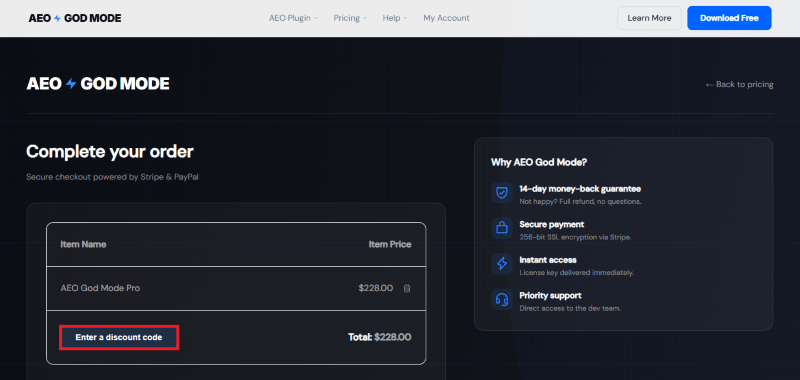The height and width of the screenshot is (380, 800).
Task: Follow the Back to pricing link
Action: [739, 84]
